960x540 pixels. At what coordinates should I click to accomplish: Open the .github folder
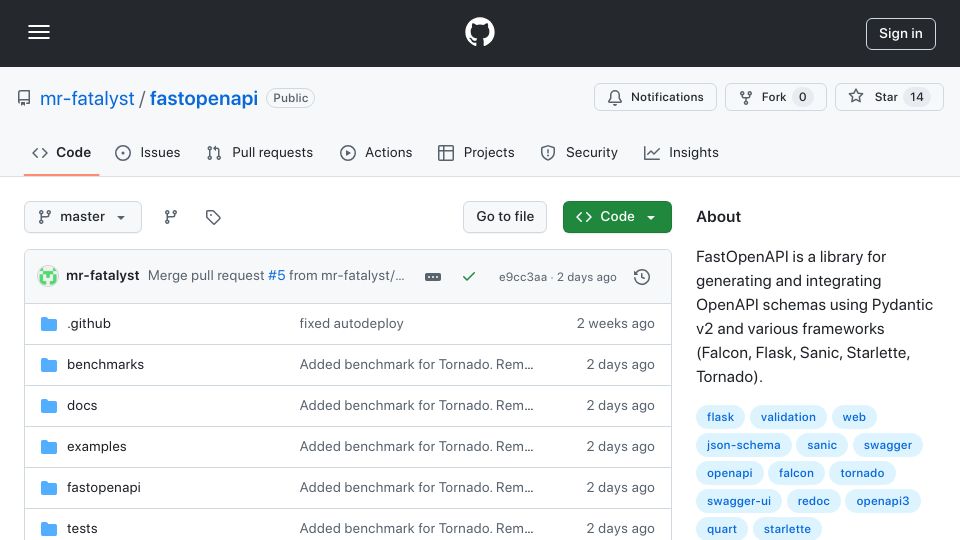pyautogui.click(x=89, y=323)
